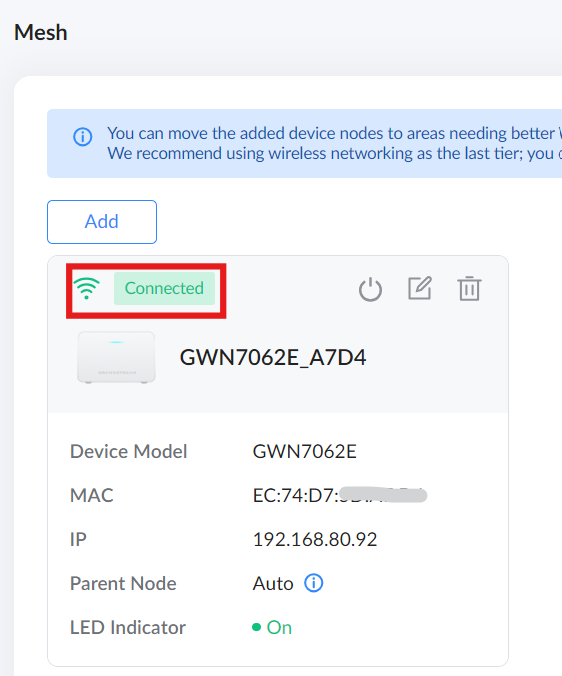This screenshot has height=676, width=562.
Task: Open the edit icon for GWN7062E_A7D4
Action: (420, 288)
